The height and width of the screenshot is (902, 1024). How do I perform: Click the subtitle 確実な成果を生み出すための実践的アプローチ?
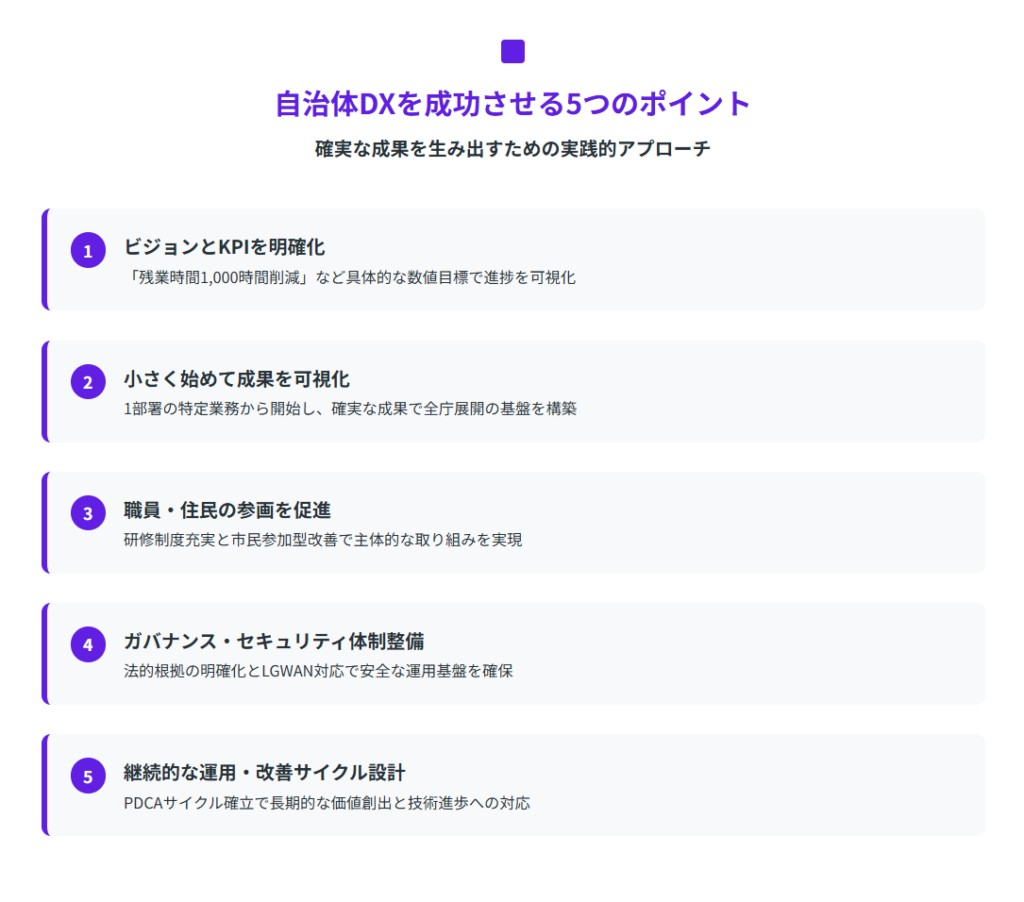[x=512, y=149]
